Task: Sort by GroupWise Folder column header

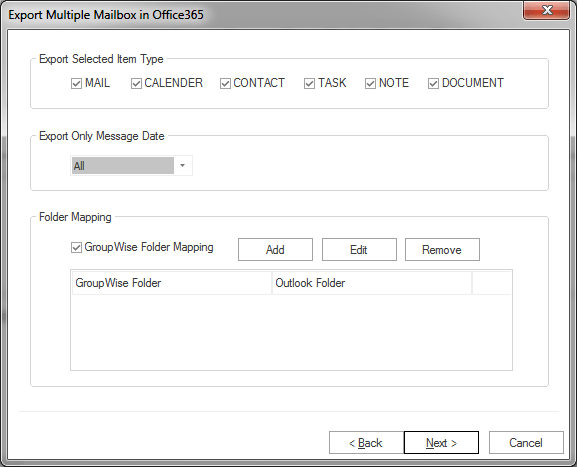Action: click(172, 283)
